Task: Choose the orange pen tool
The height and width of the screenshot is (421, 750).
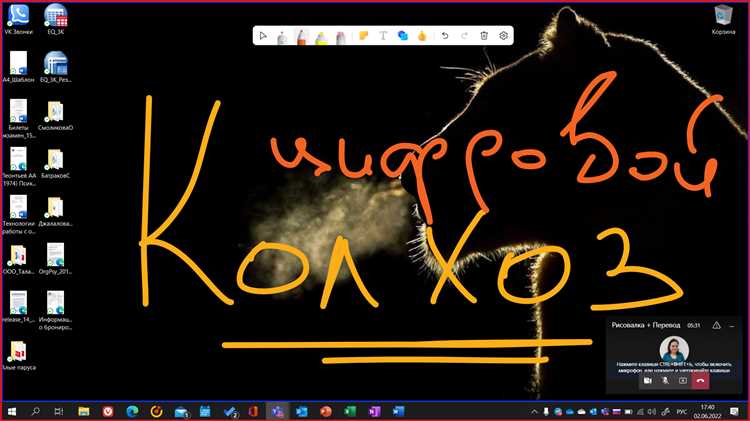Action: point(301,36)
